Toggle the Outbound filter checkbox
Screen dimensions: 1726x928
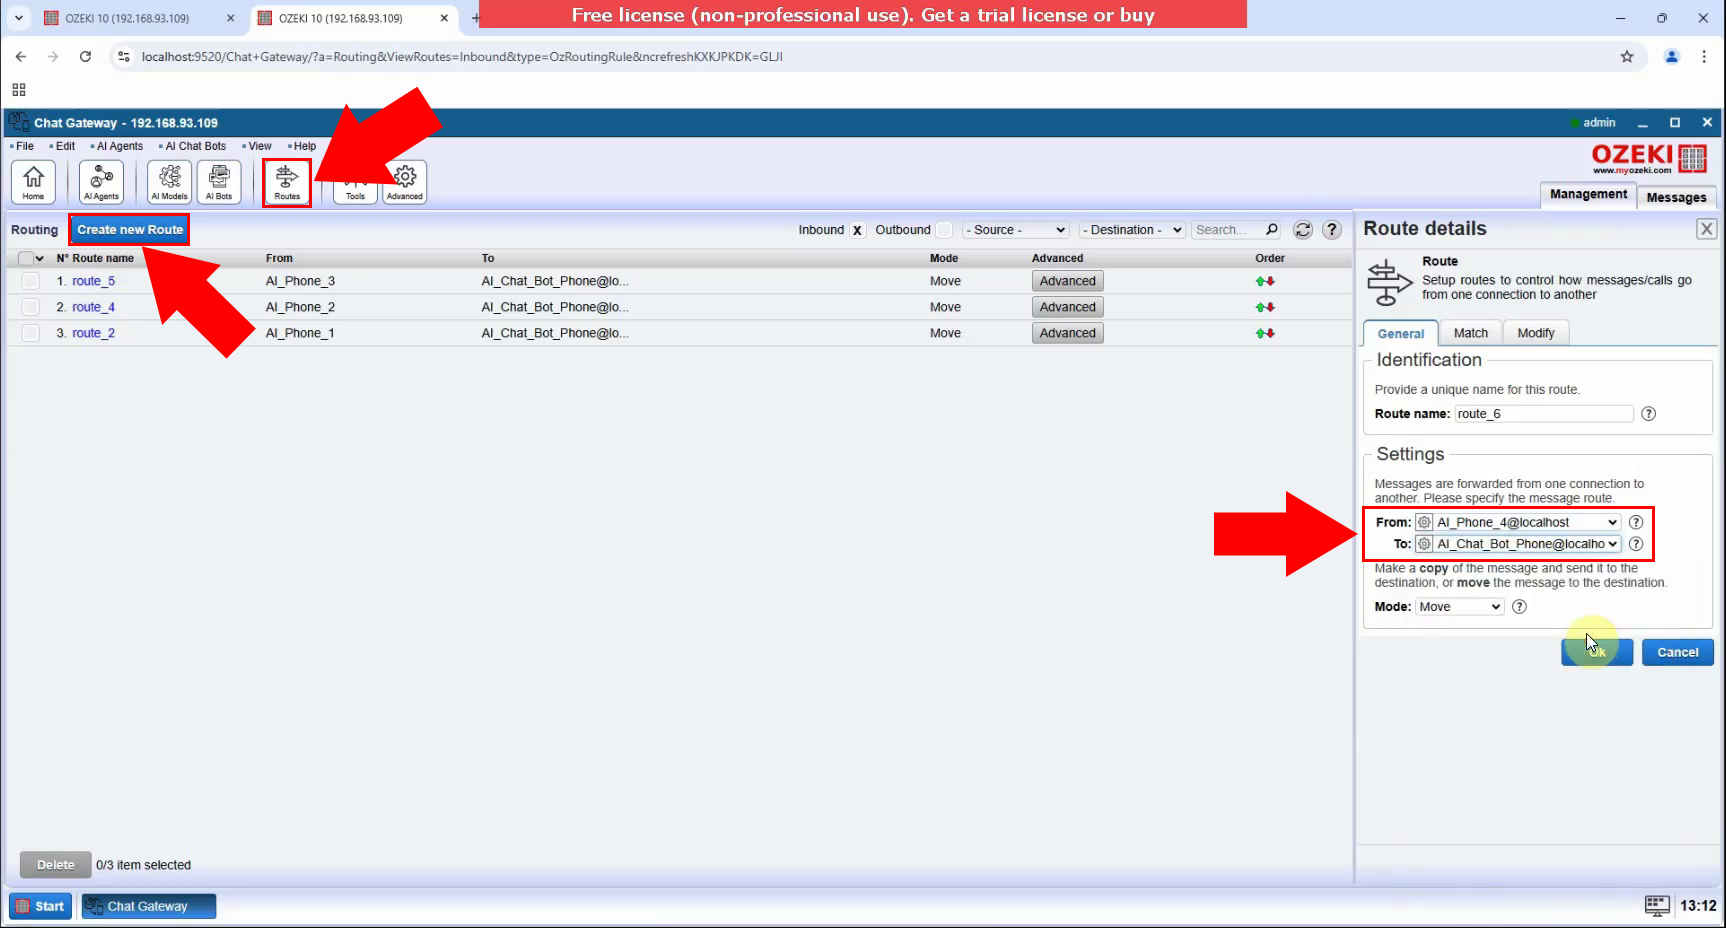coord(944,230)
